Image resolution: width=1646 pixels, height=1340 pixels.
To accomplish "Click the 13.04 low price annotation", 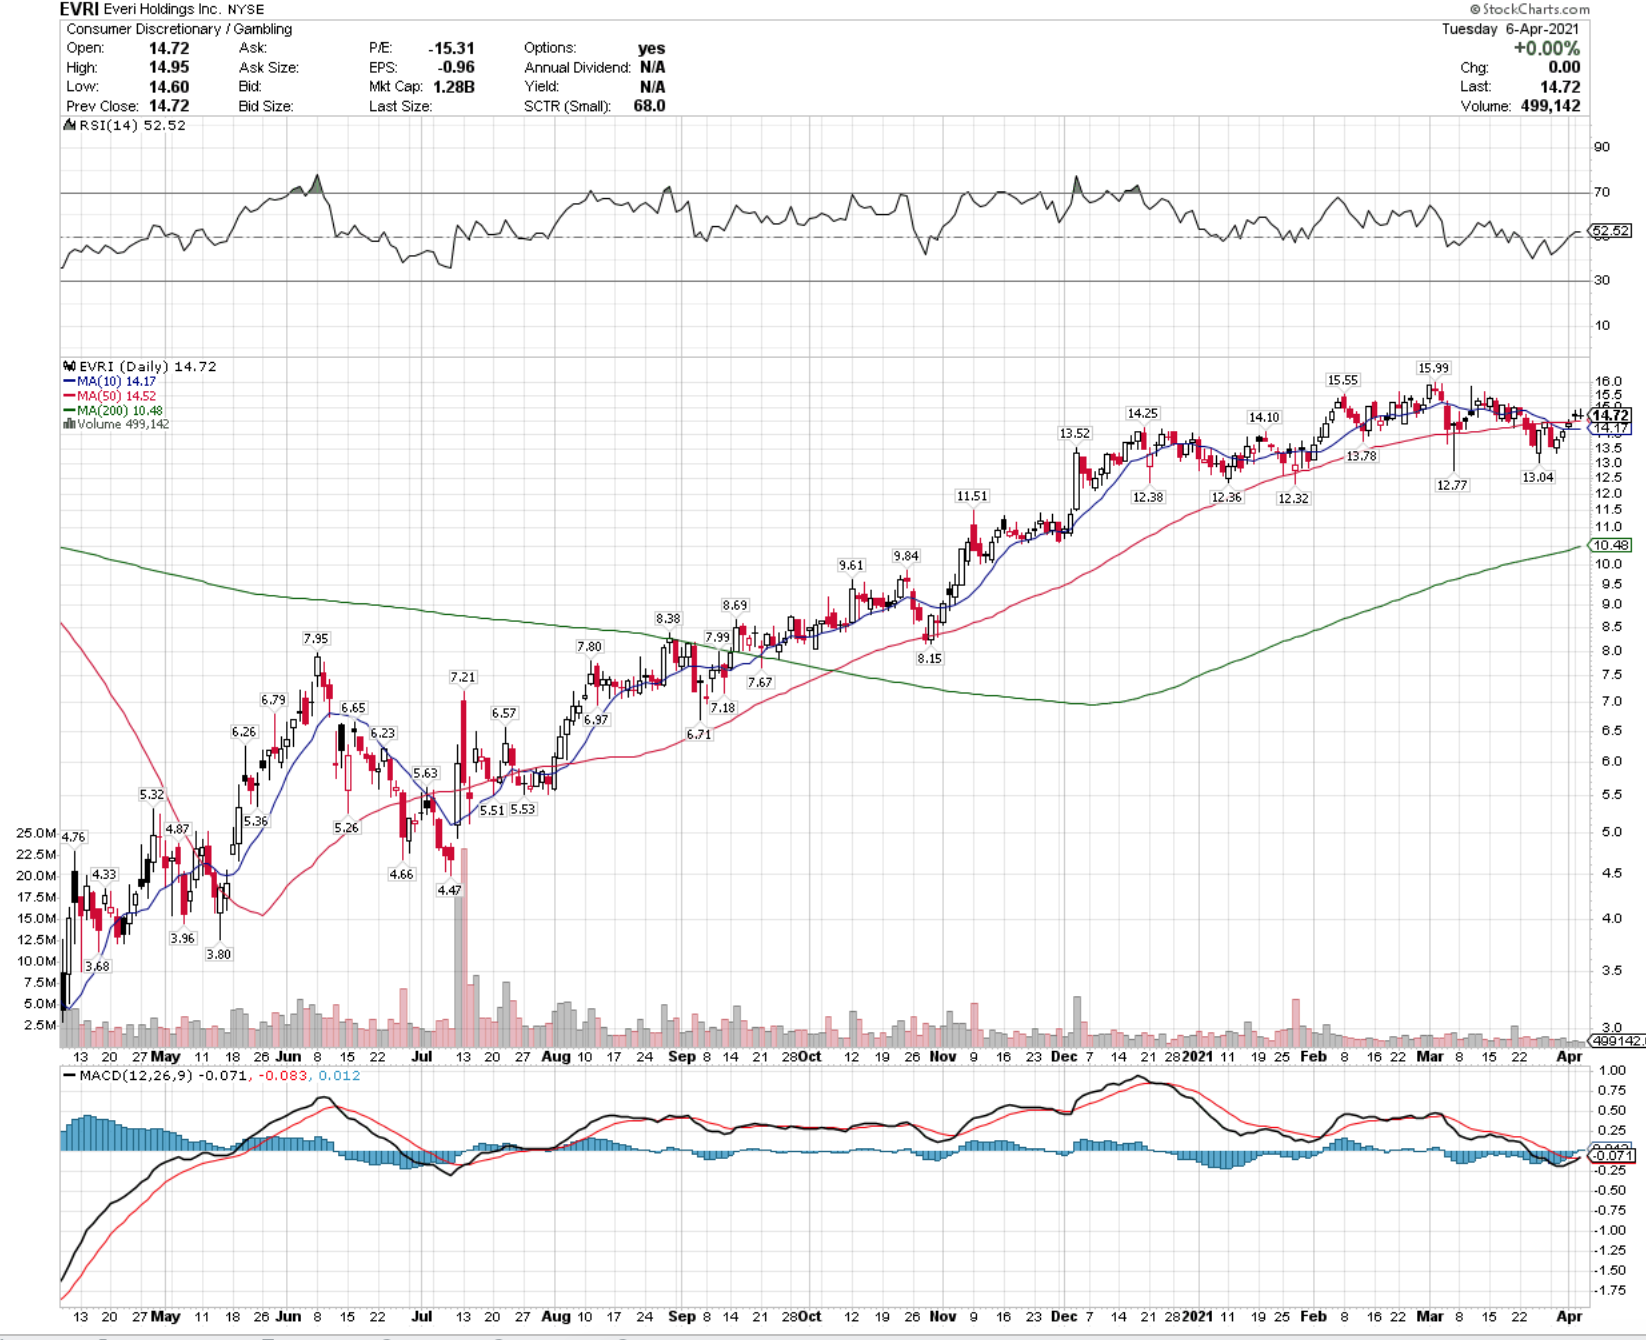I will [1538, 477].
